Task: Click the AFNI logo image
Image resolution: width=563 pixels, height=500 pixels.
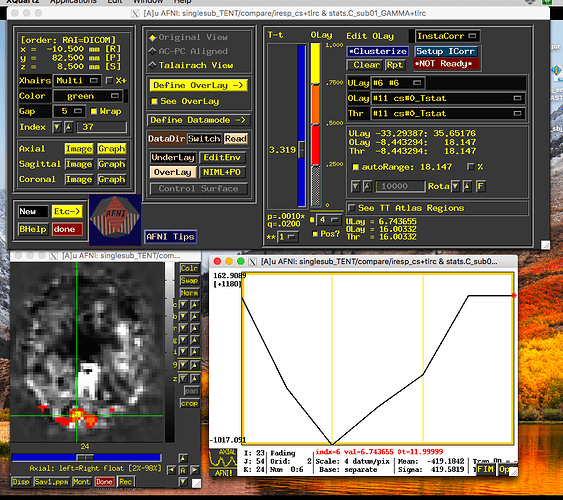Action: 115,220
